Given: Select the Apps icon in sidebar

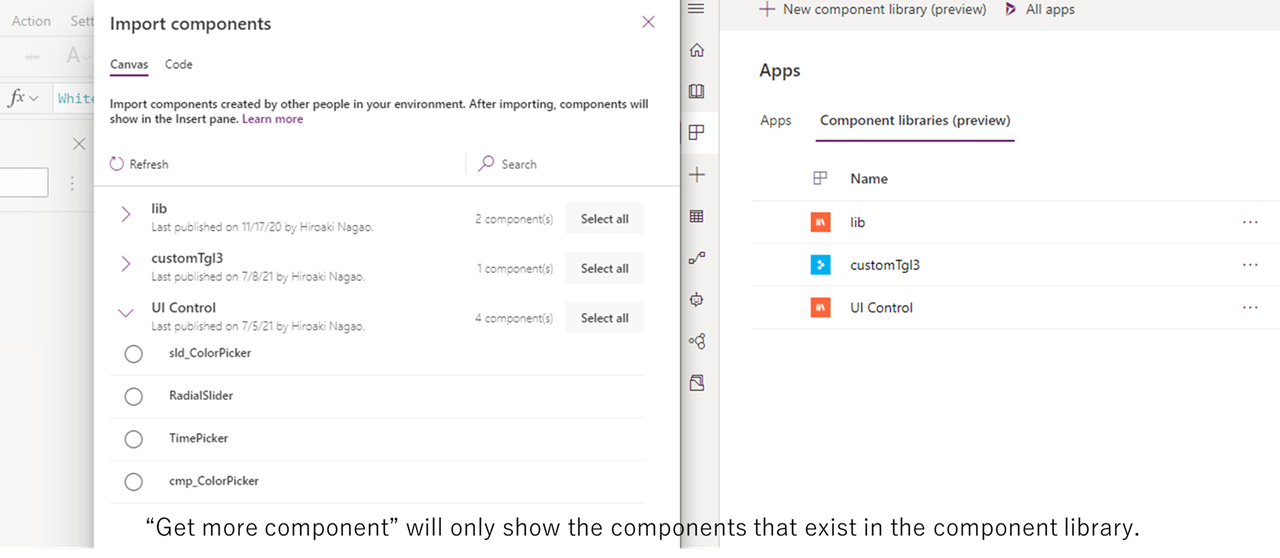Looking at the screenshot, I should [697, 132].
